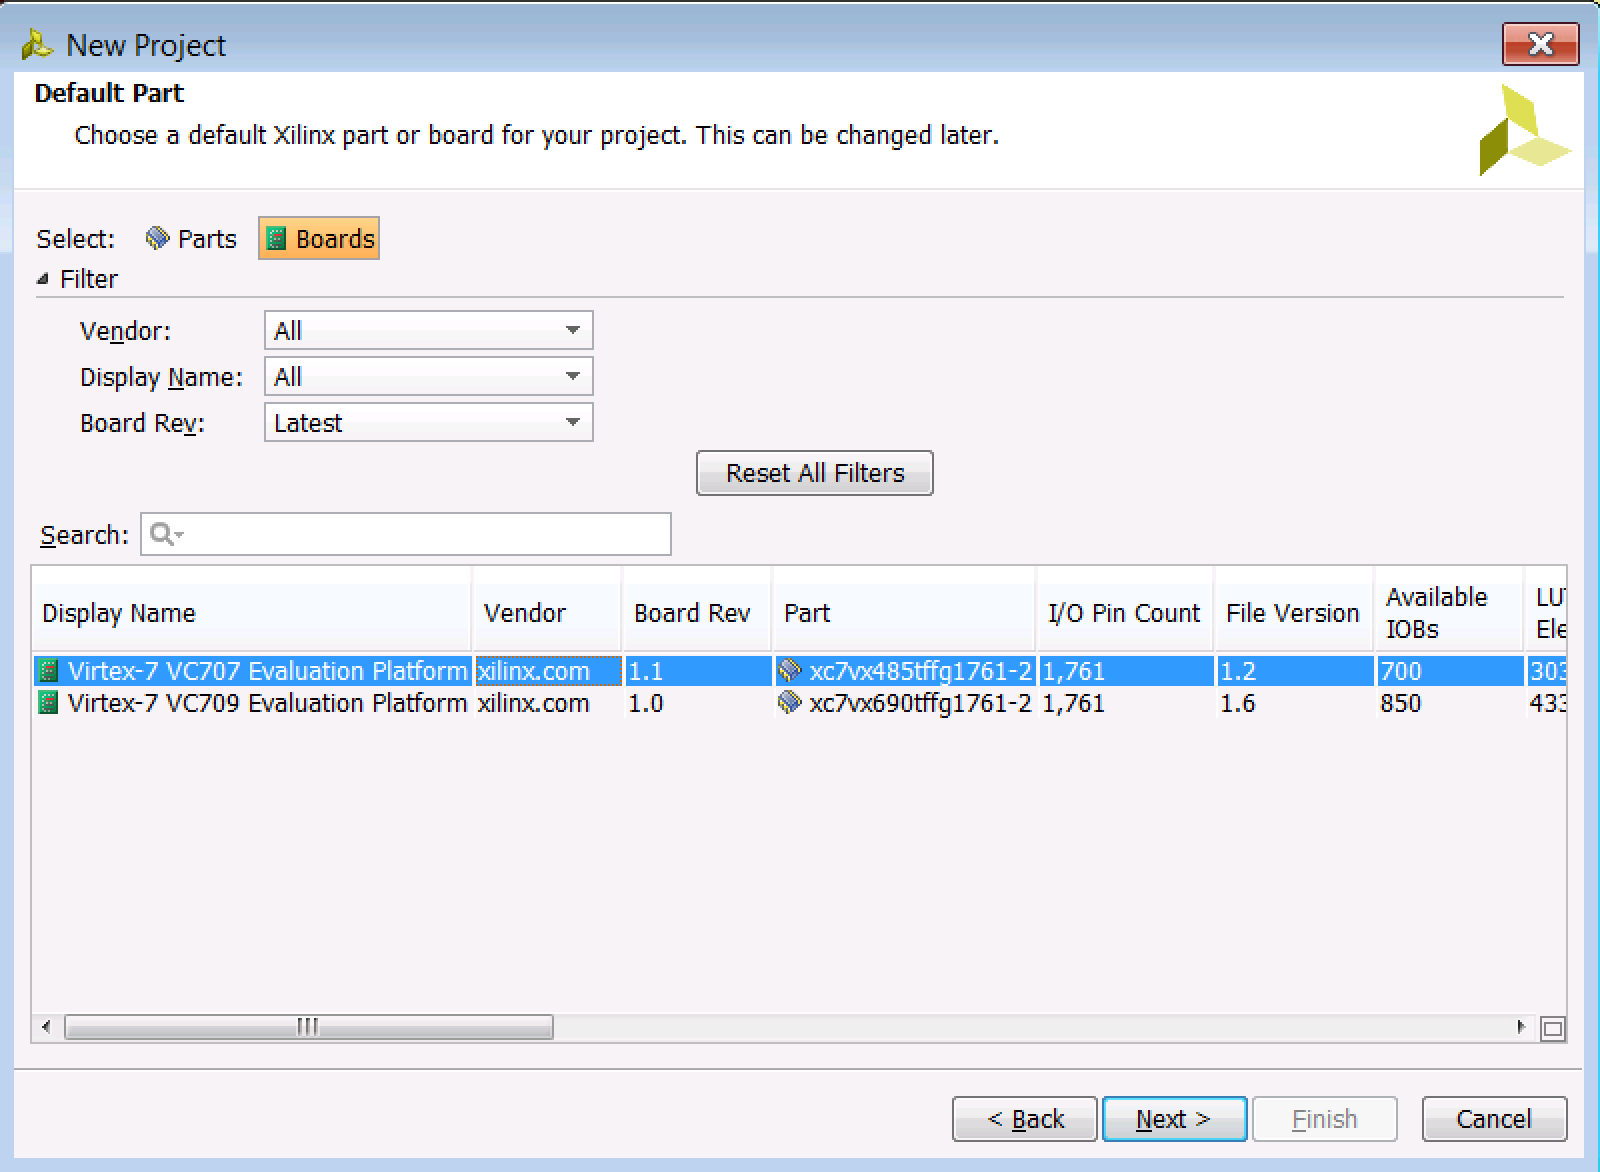Click into the Search field

click(406, 534)
